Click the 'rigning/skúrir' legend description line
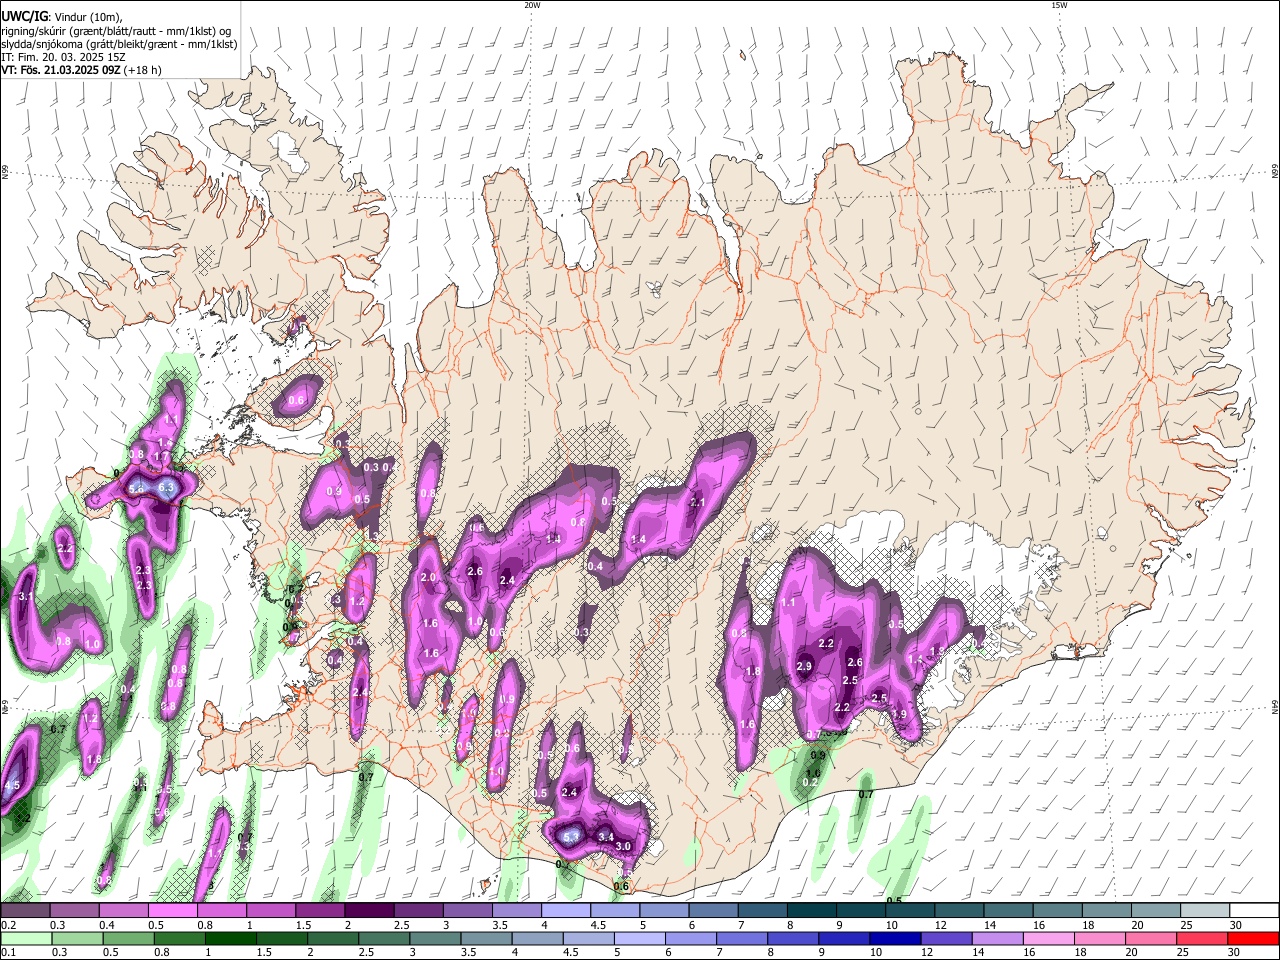The height and width of the screenshot is (960, 1280). pos(116,31)
